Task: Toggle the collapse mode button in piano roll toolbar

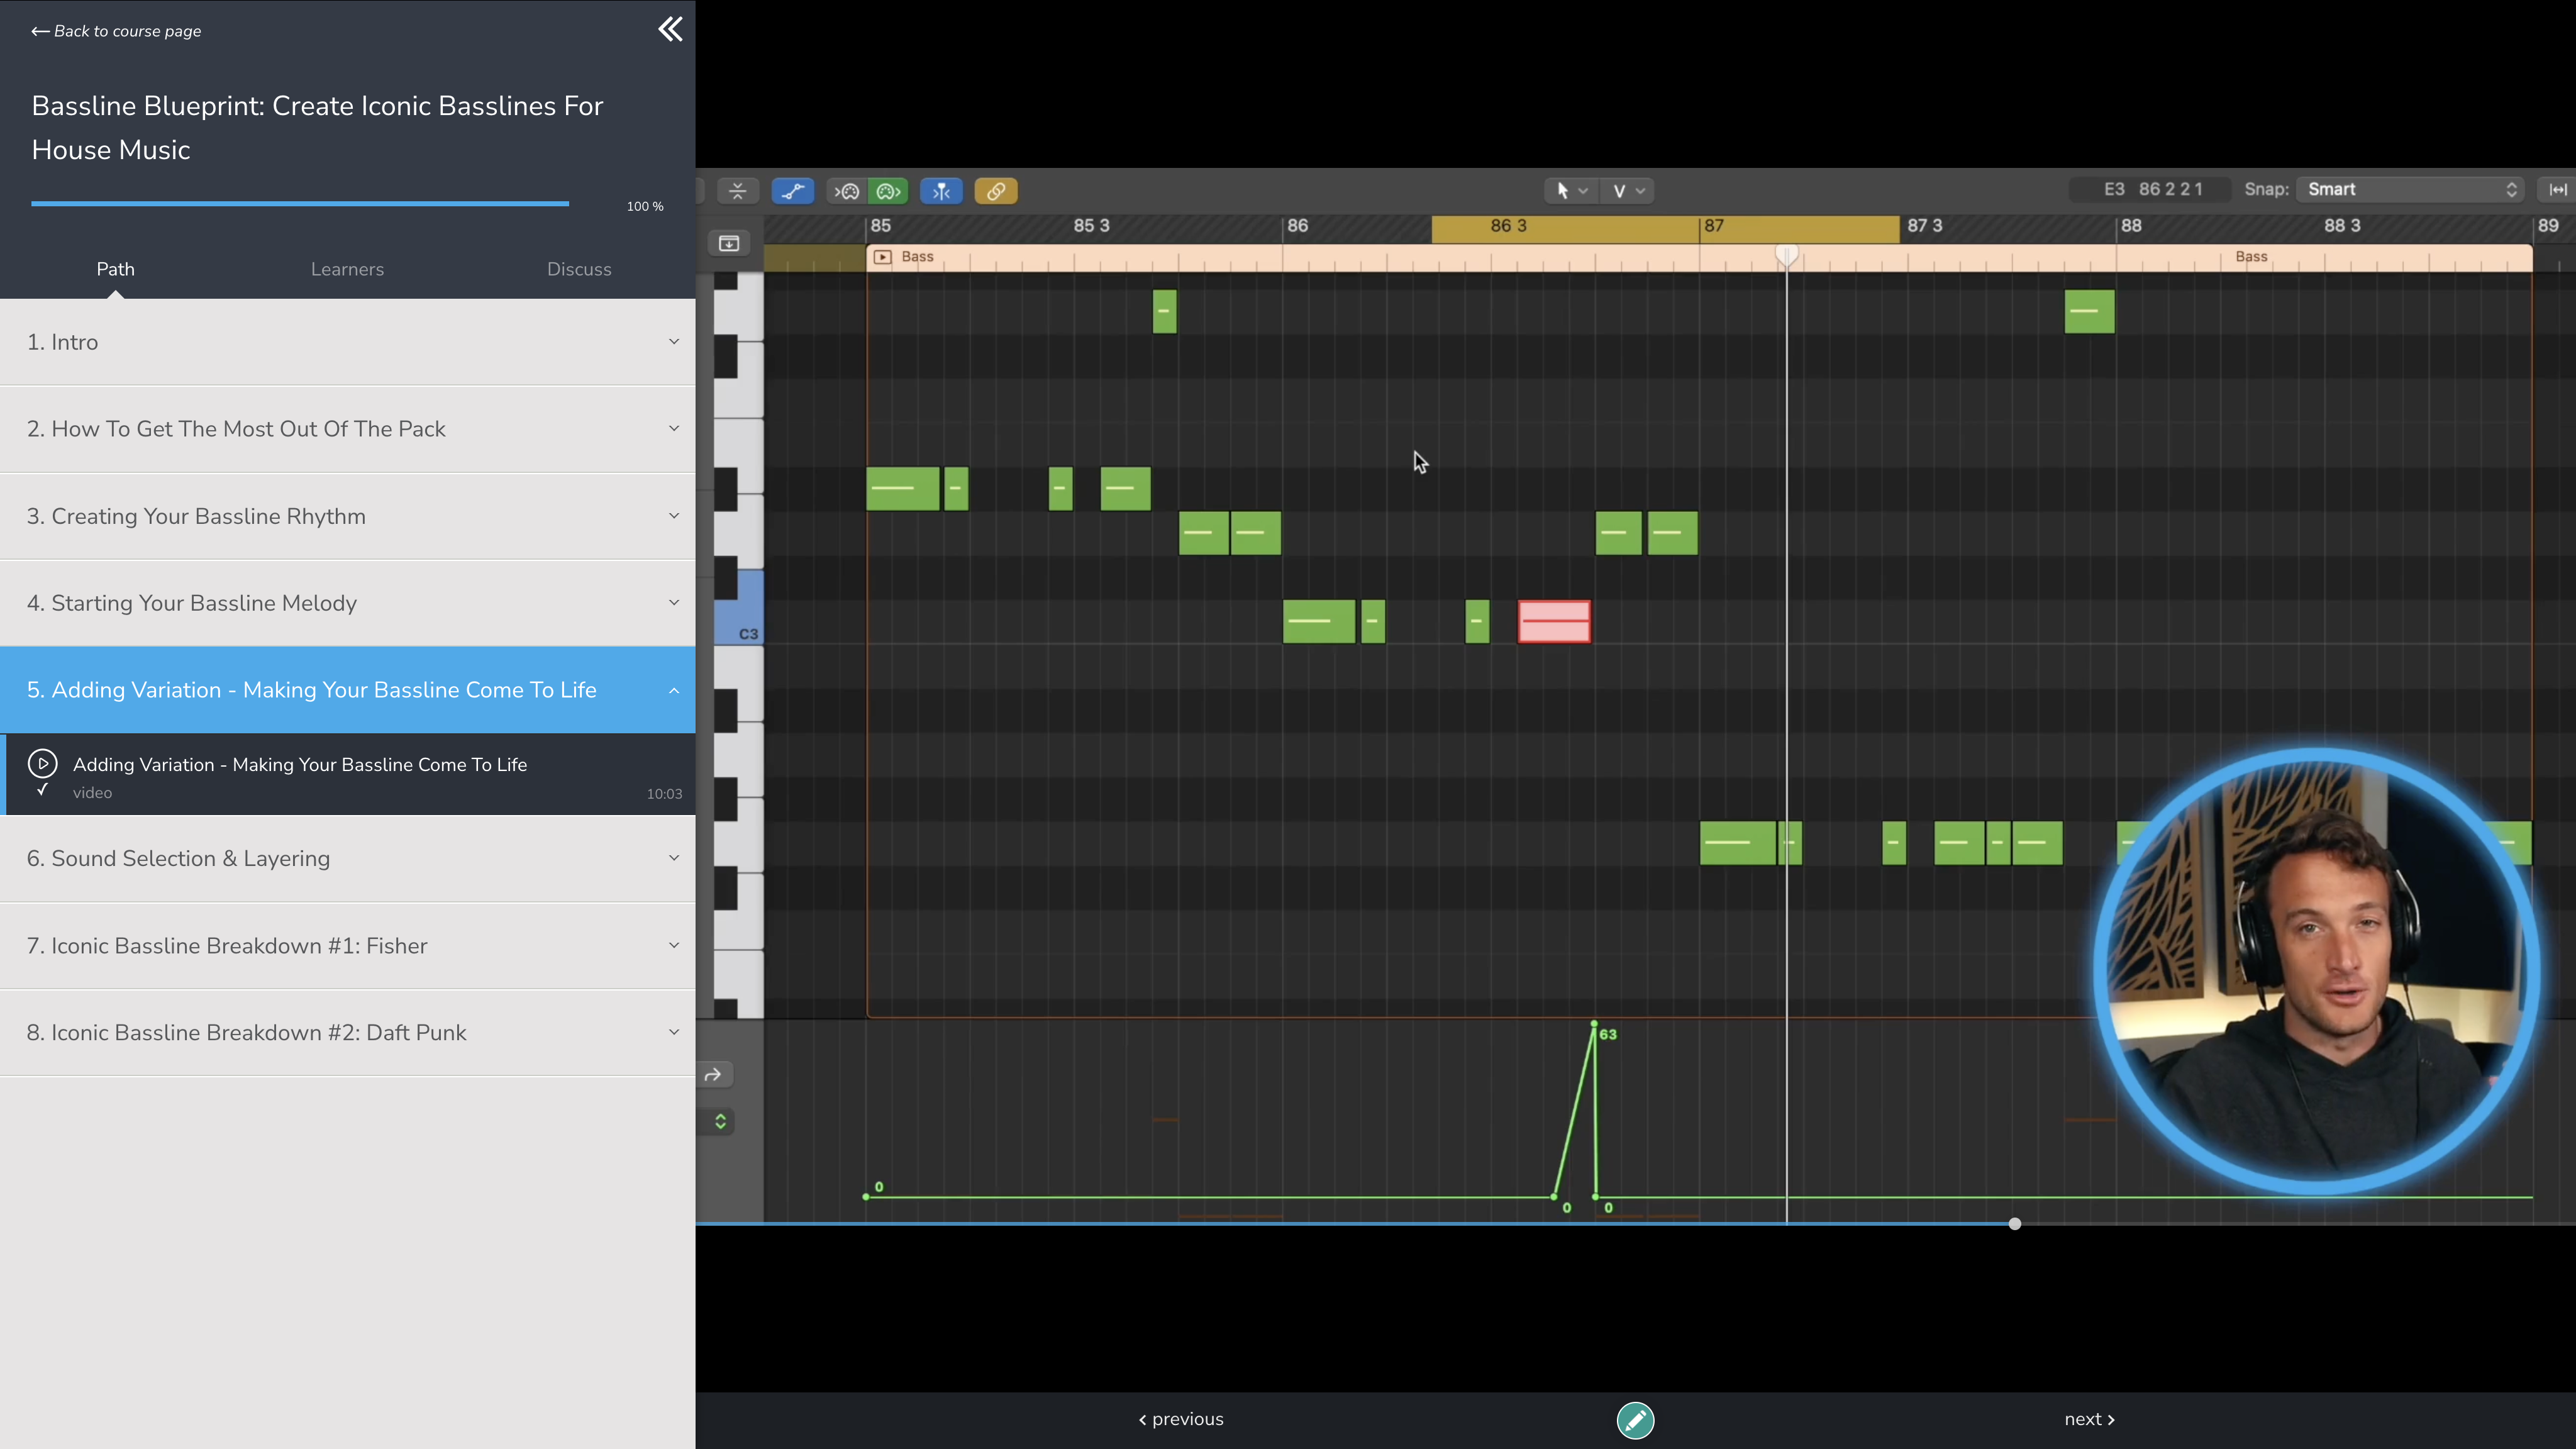Action: tap(738, 191)
